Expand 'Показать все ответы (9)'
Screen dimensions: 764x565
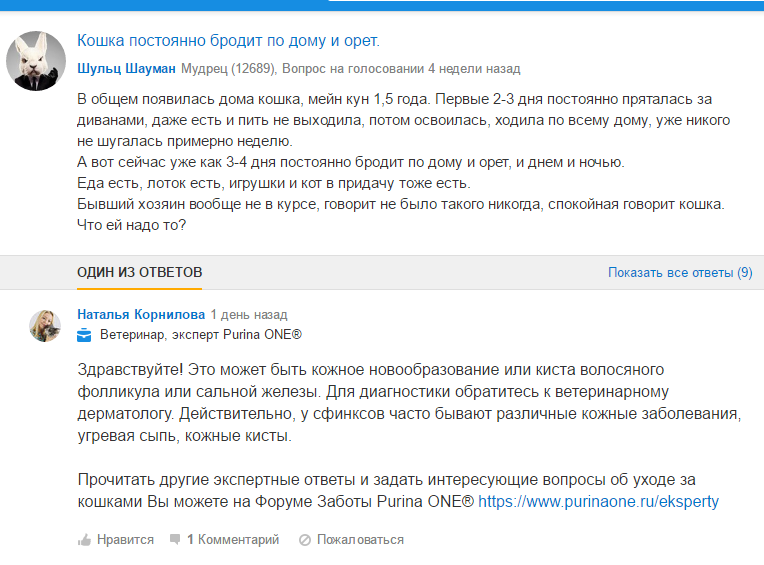679,272
